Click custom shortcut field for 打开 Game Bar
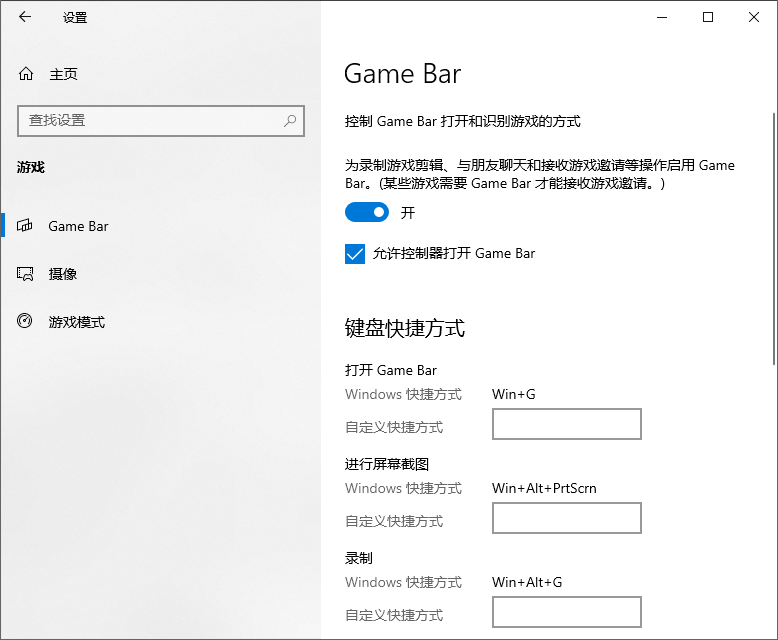 pos(567,424)
